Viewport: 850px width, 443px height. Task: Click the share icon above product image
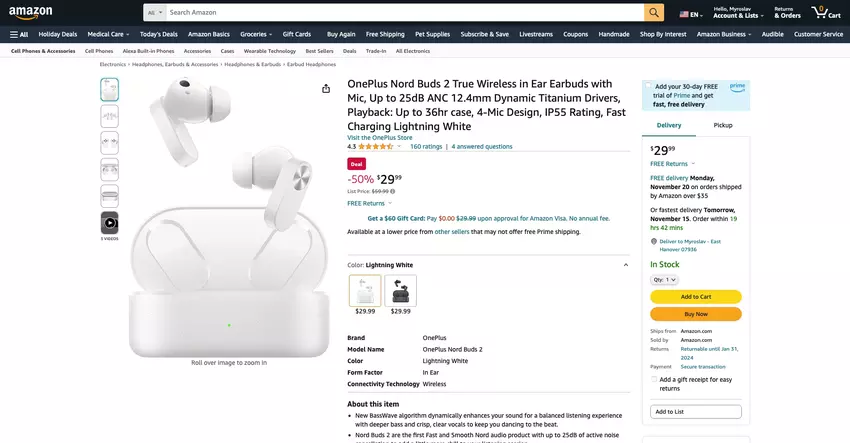[x=326, y=88]
